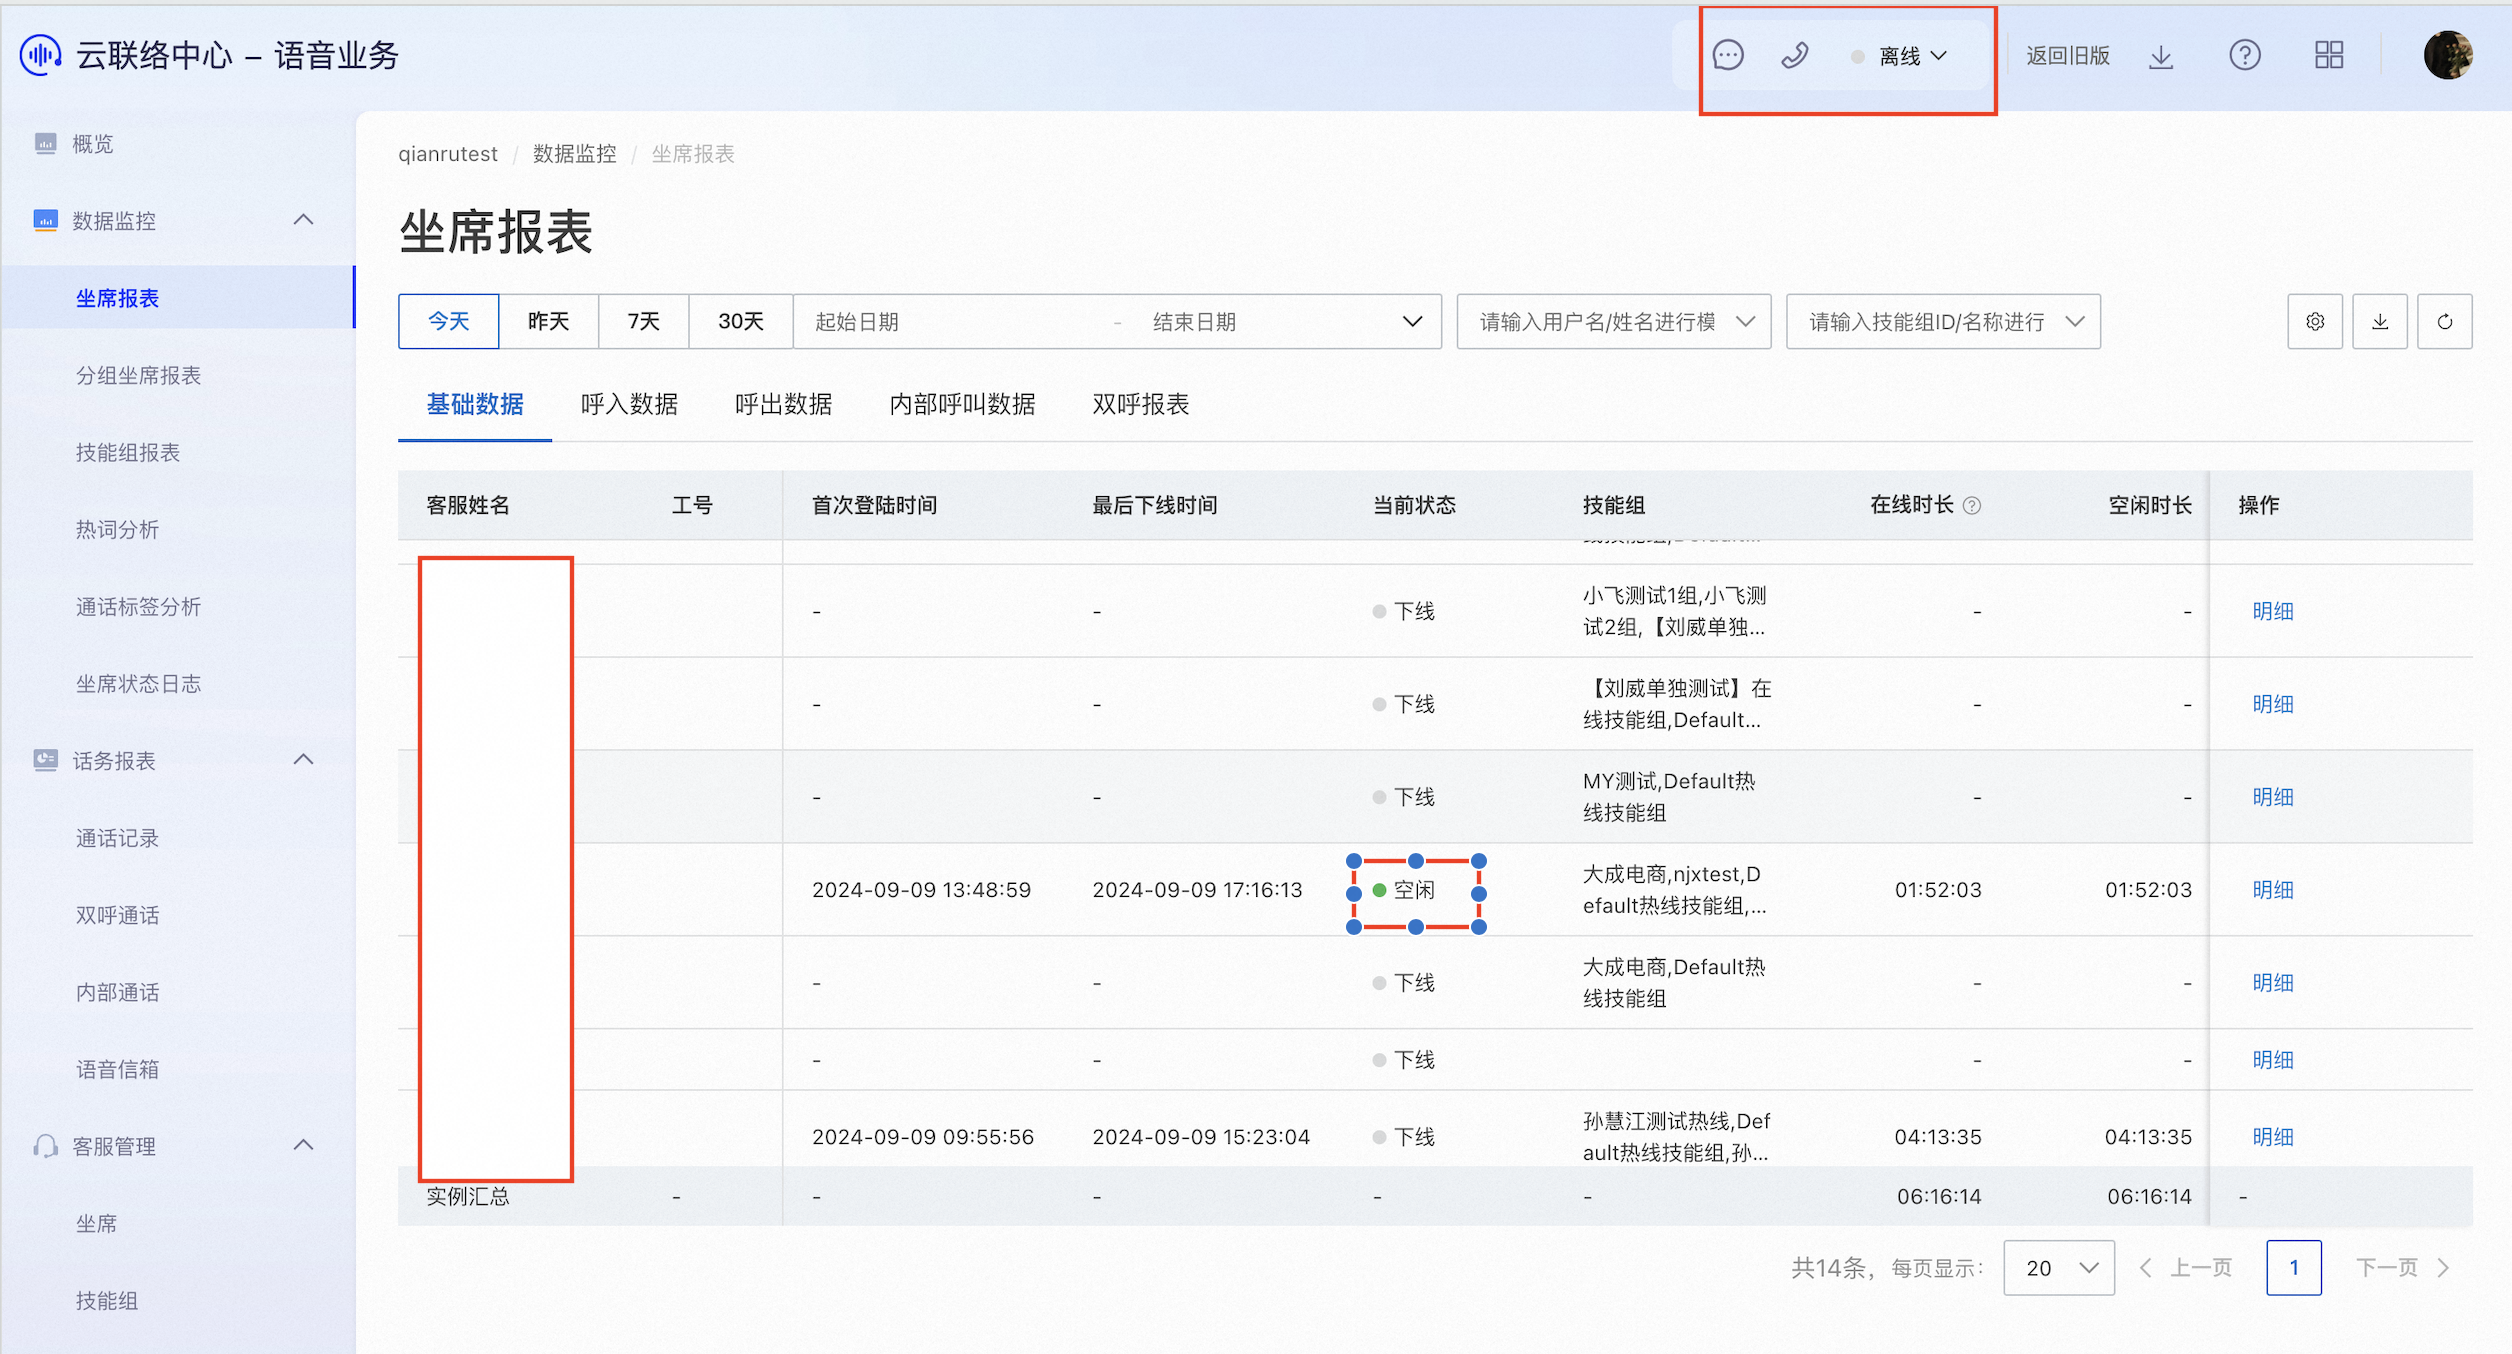The height and width of the screenshot is (1354, 2512).
Task: Open 坐席 in sidebar
Action: point(96,1223)
